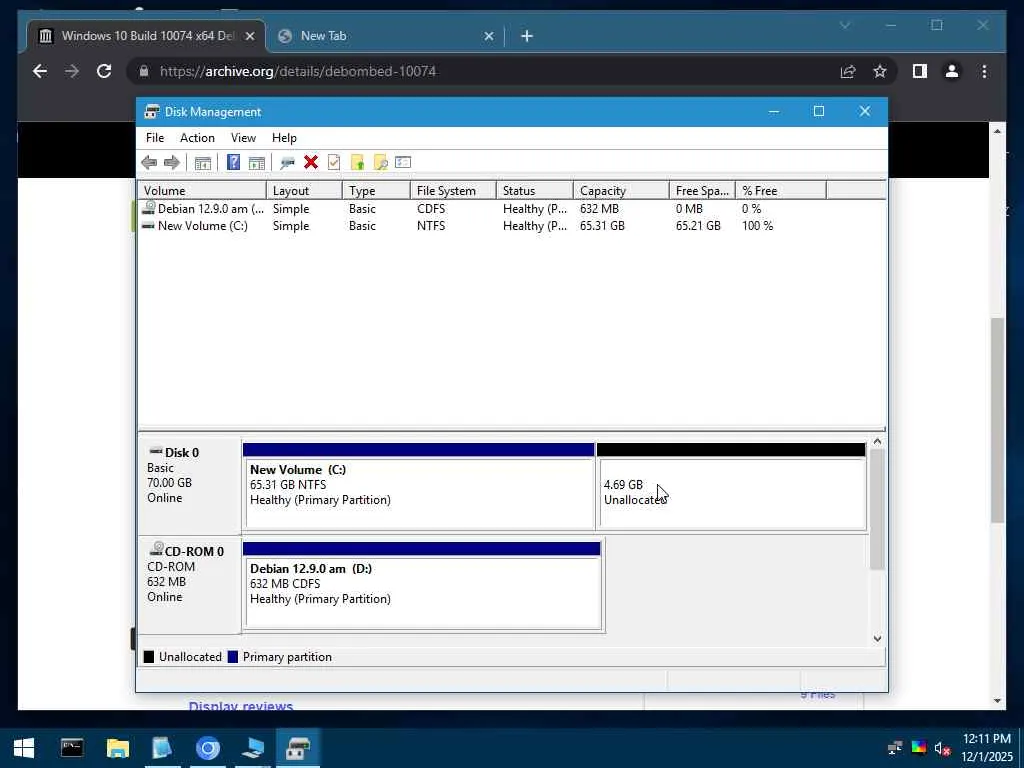Click the black Unallocated legend swatch
Image resolution: width=1024 pixels, height=768 pixels.
149,657
